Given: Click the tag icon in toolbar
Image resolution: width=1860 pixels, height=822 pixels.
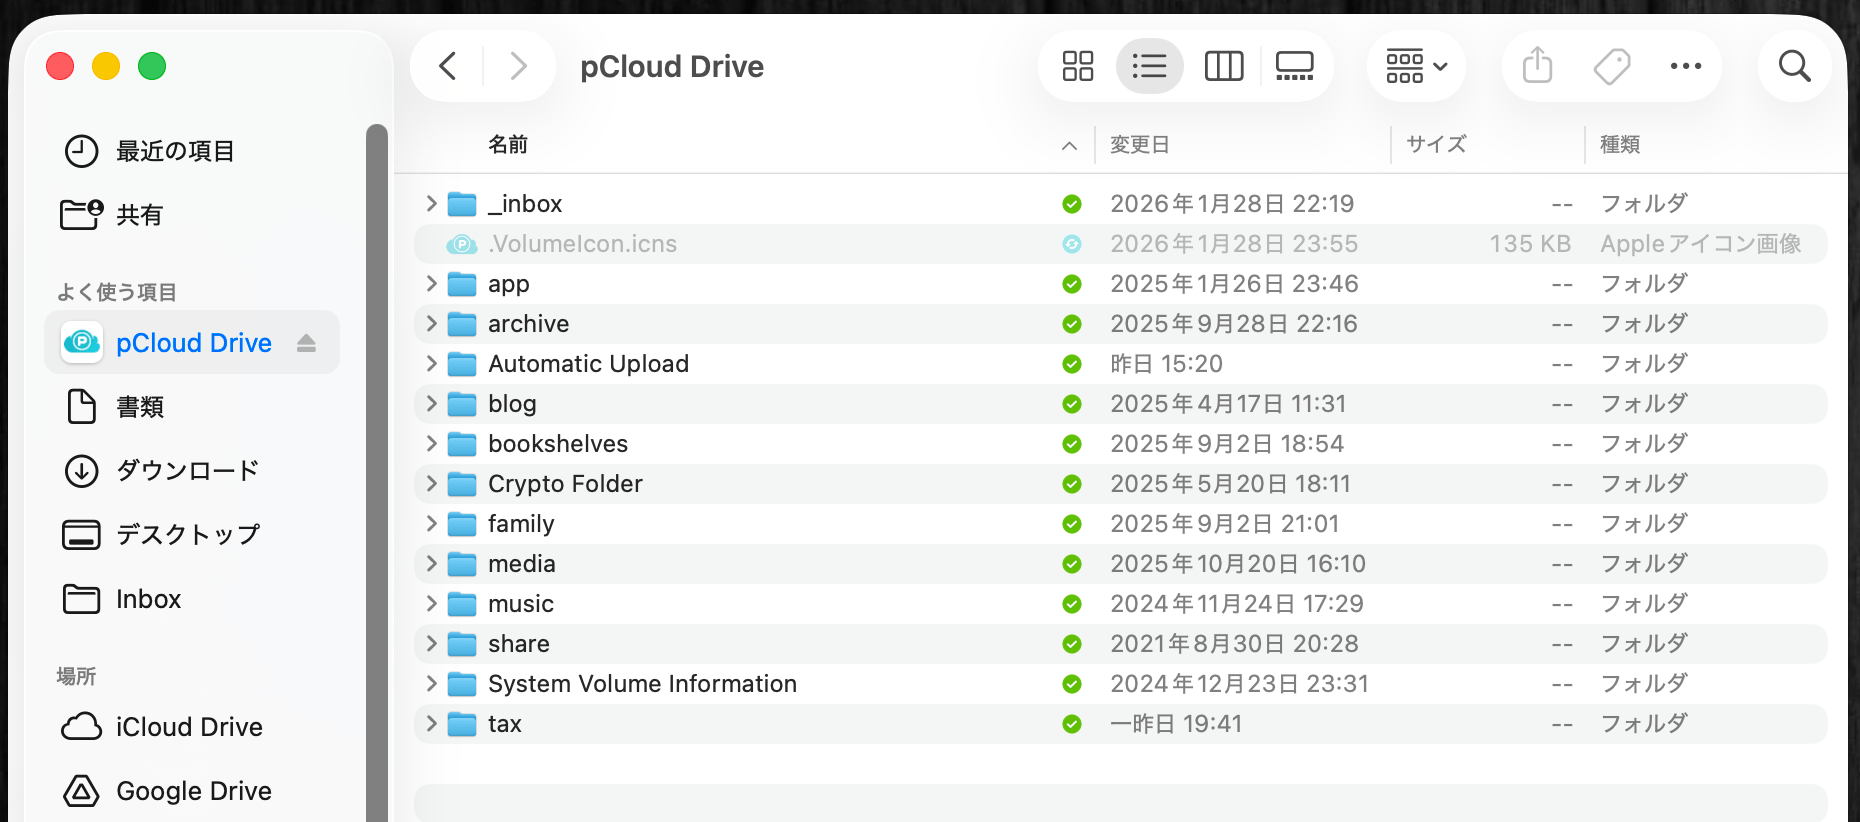Looking at the screenshot, I should click(x=1611, y=67).
